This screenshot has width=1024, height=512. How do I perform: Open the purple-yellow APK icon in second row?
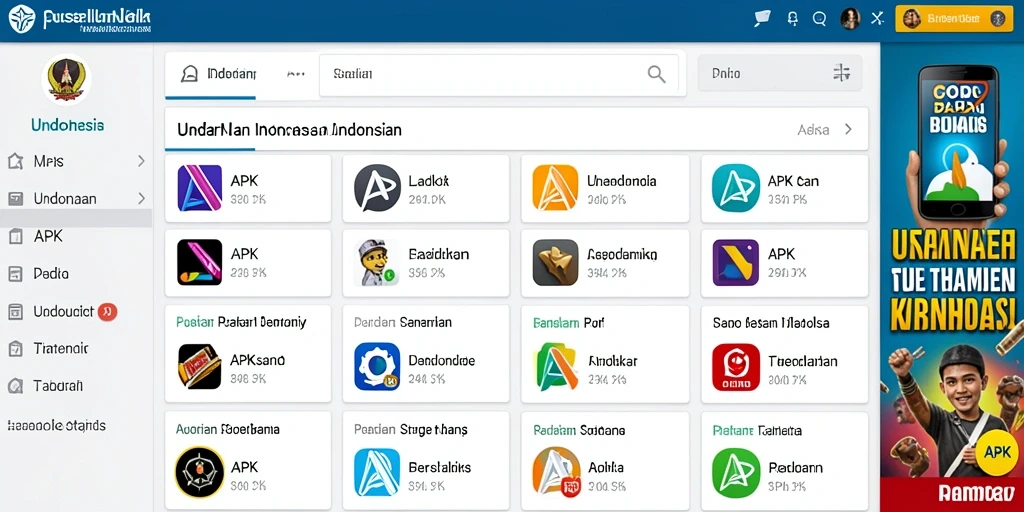click(x=735, y=263)
